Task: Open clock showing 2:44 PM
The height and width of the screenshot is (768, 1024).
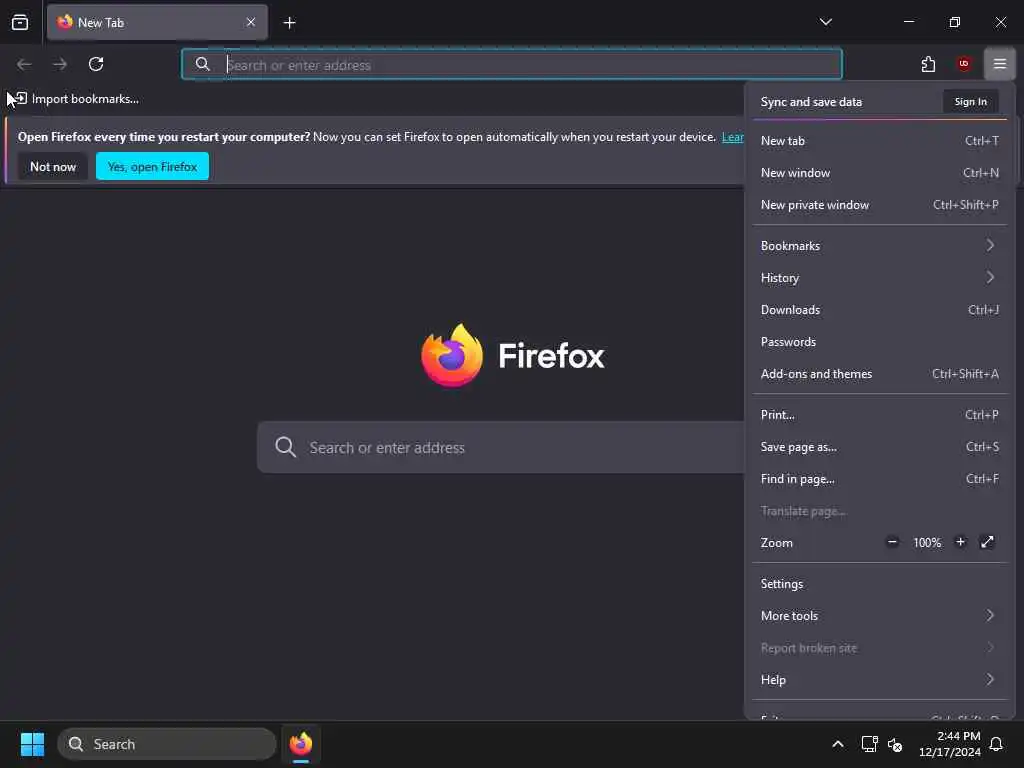Action: point(950,744)
